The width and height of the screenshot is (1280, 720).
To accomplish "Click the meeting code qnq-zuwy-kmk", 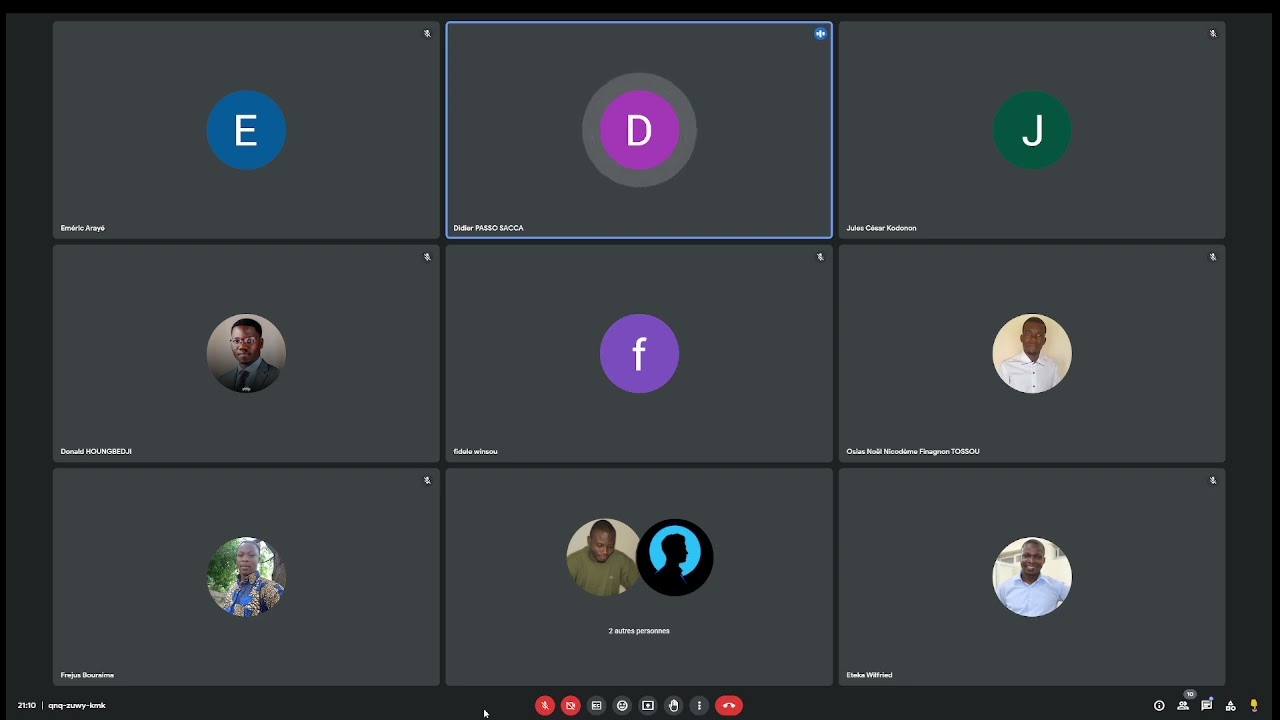I will pos(77,705).
